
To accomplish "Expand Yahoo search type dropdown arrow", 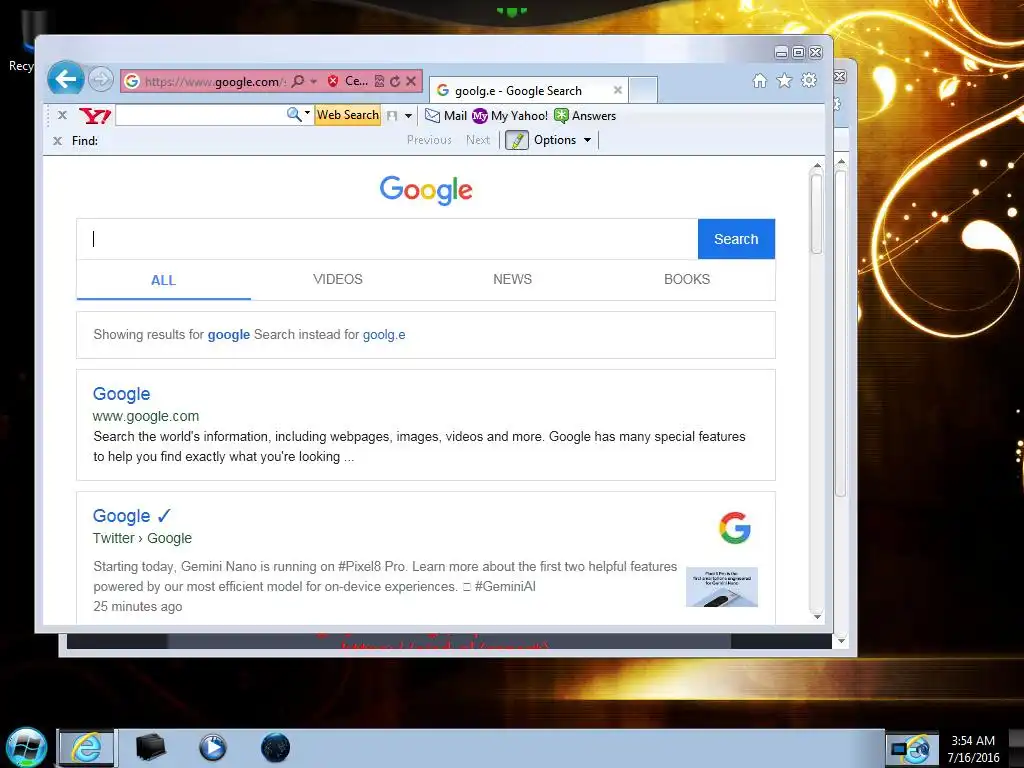I will click(x=308, y=113).
